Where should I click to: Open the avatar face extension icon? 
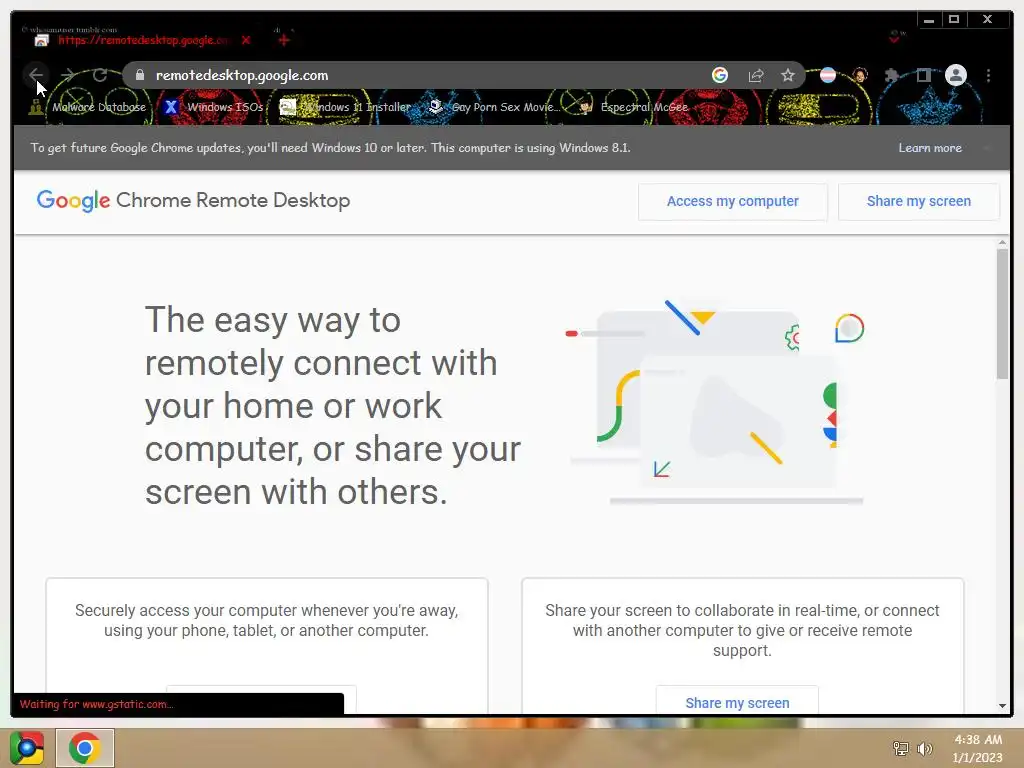coord(860,76)
